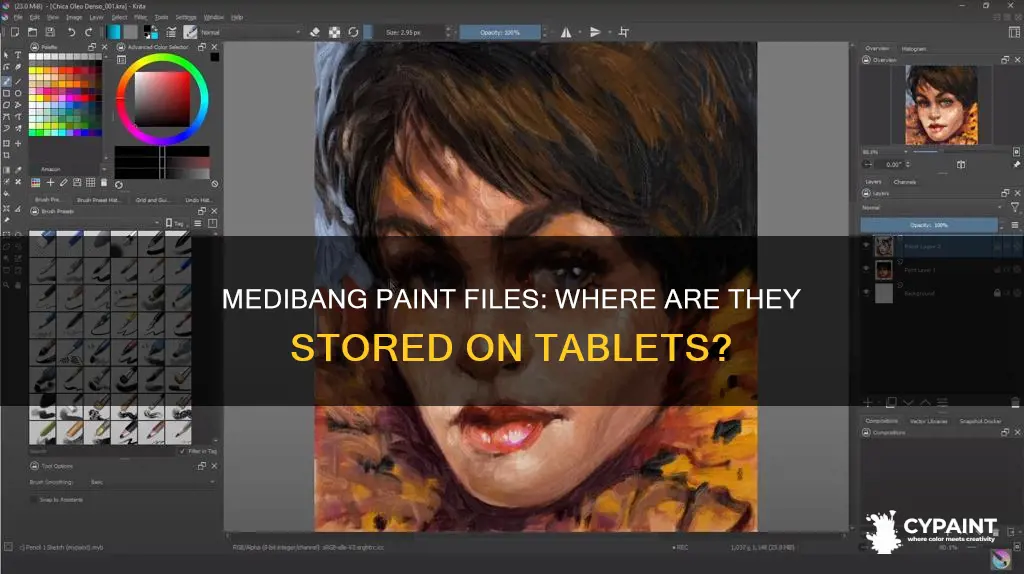Image resolution: width=1024 pixels, height=574 pixels.
Task: Open a file via toolbar folder icon
Action: [32, 32]
